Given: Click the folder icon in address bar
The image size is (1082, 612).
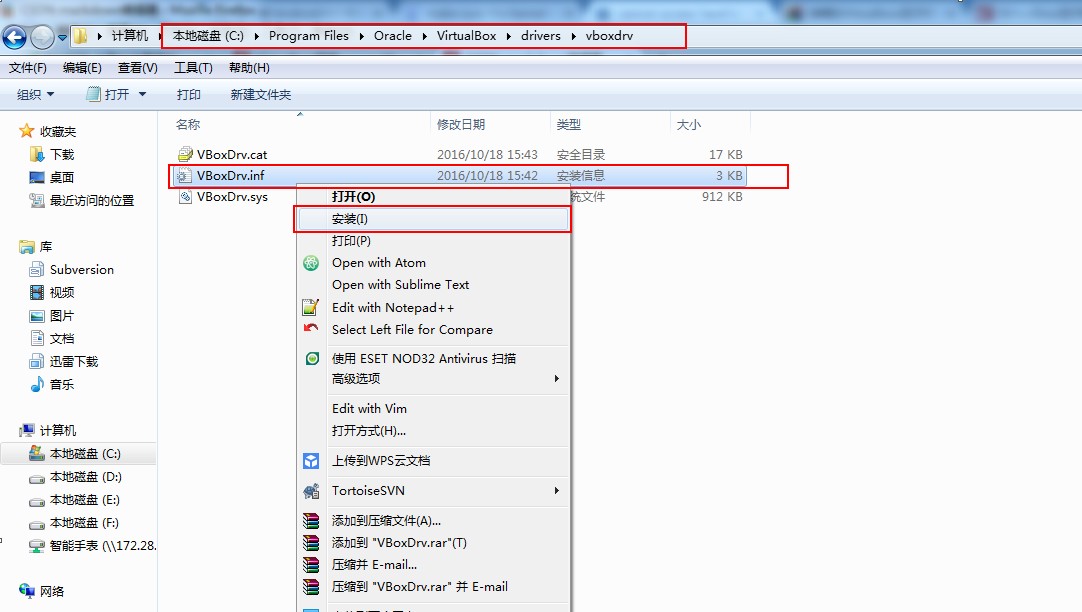Looking at the screenshot, I should click(x=81, y=36).
